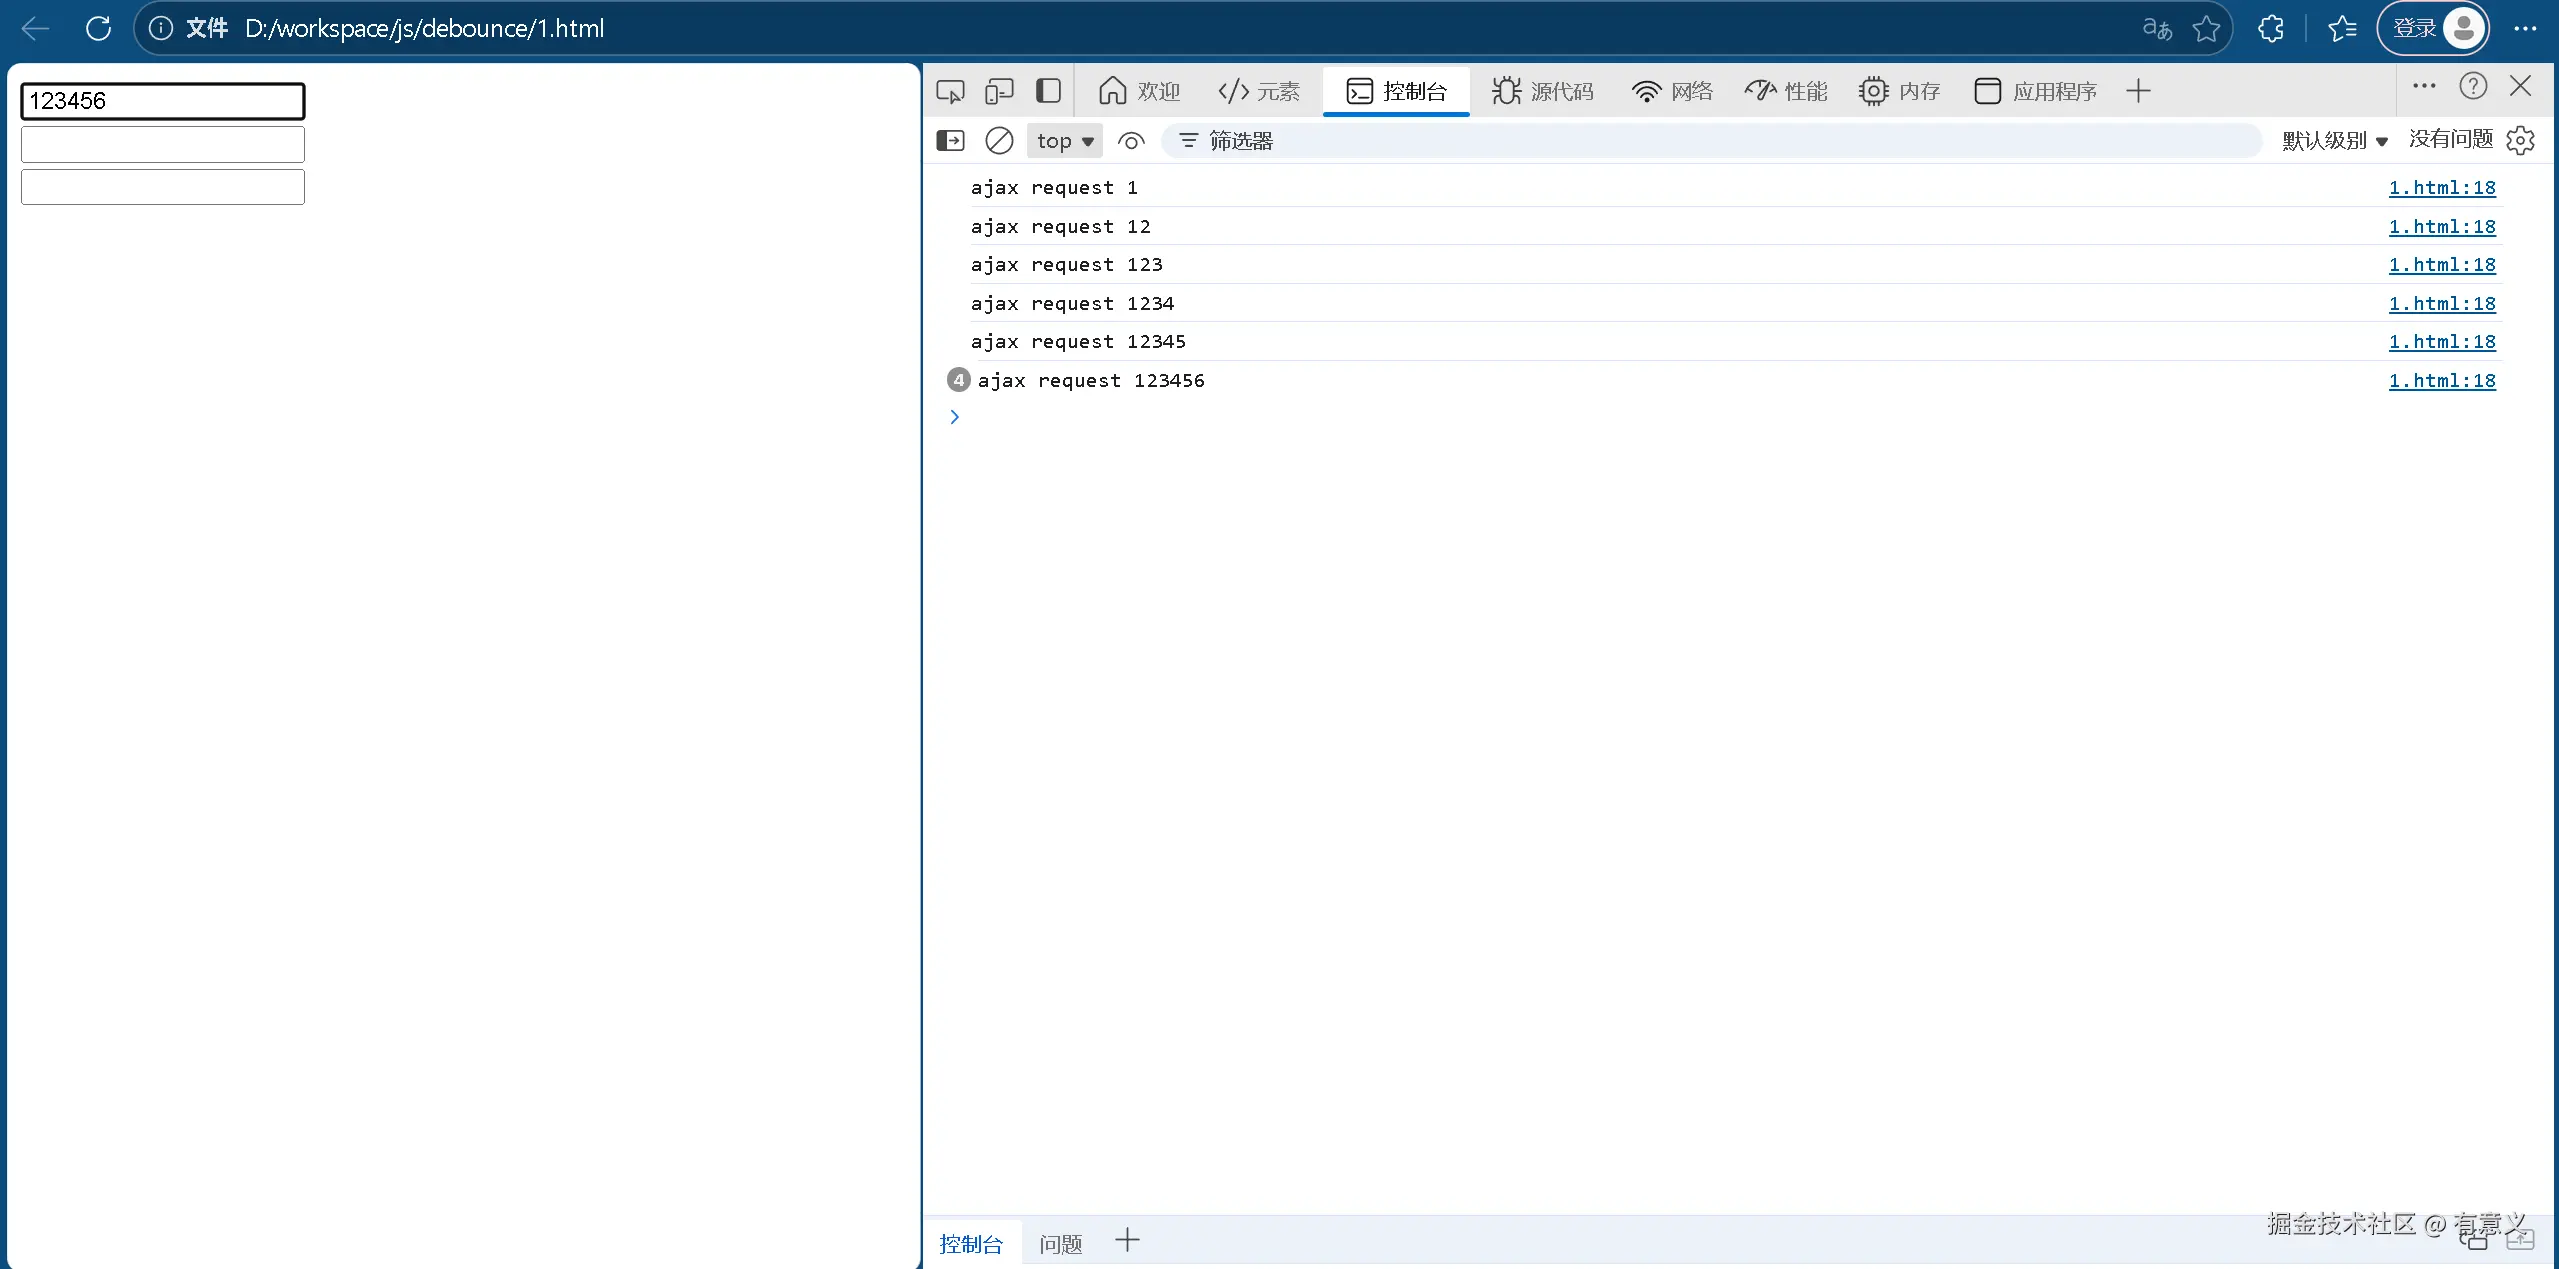Toggle device emulation icon
Image resolution: width=2559 pixels, height=1269 pixels.
tap(999, 92)
